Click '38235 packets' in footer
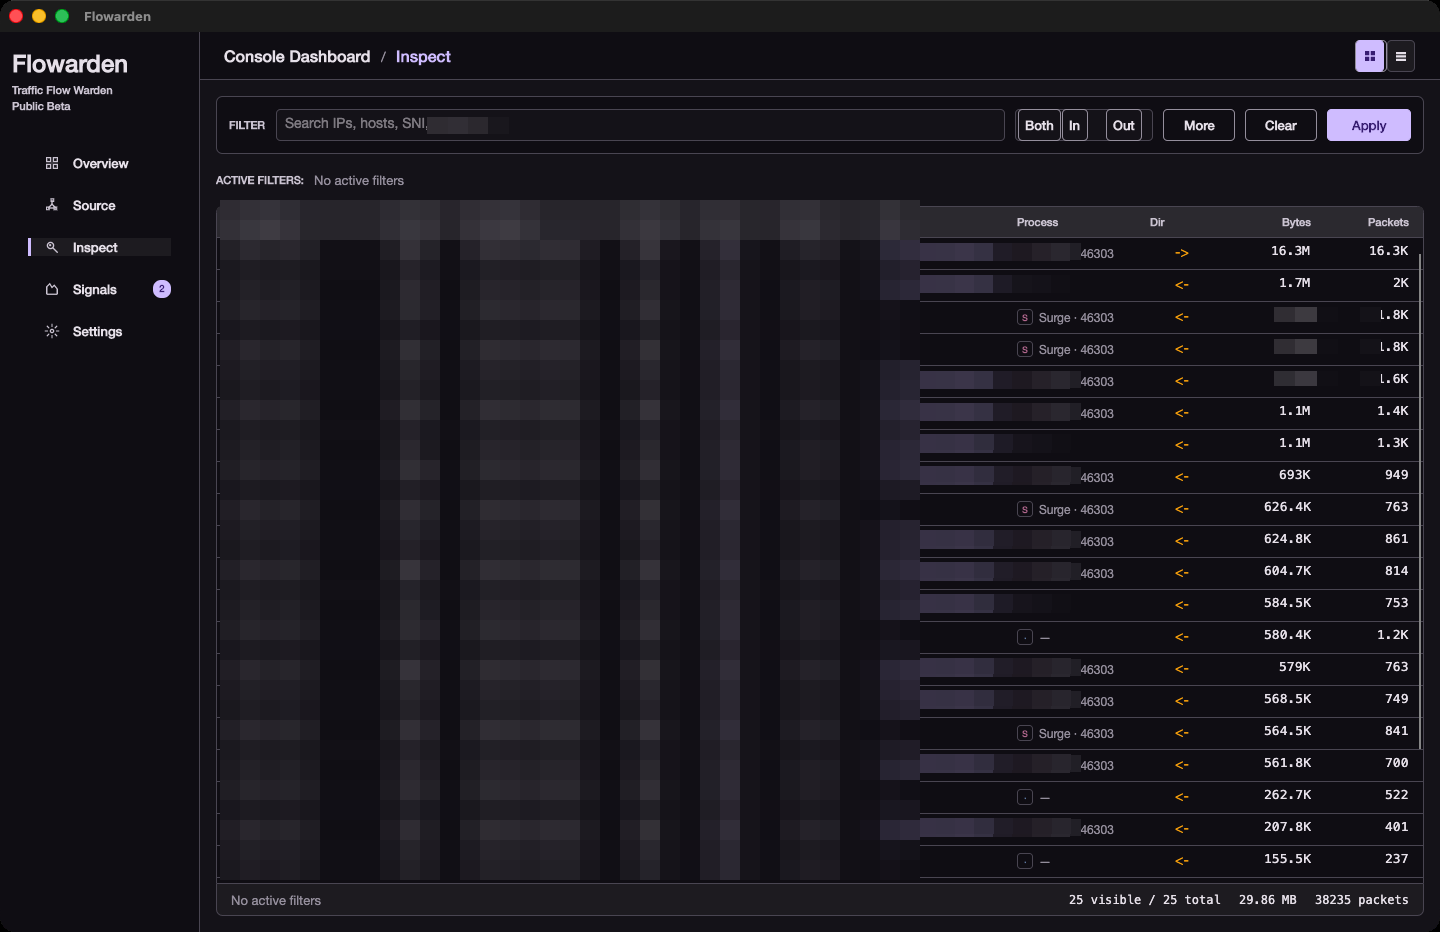Image resolution: width=1440 pixels, height=932 pixels. click(x=1361, y=900)
